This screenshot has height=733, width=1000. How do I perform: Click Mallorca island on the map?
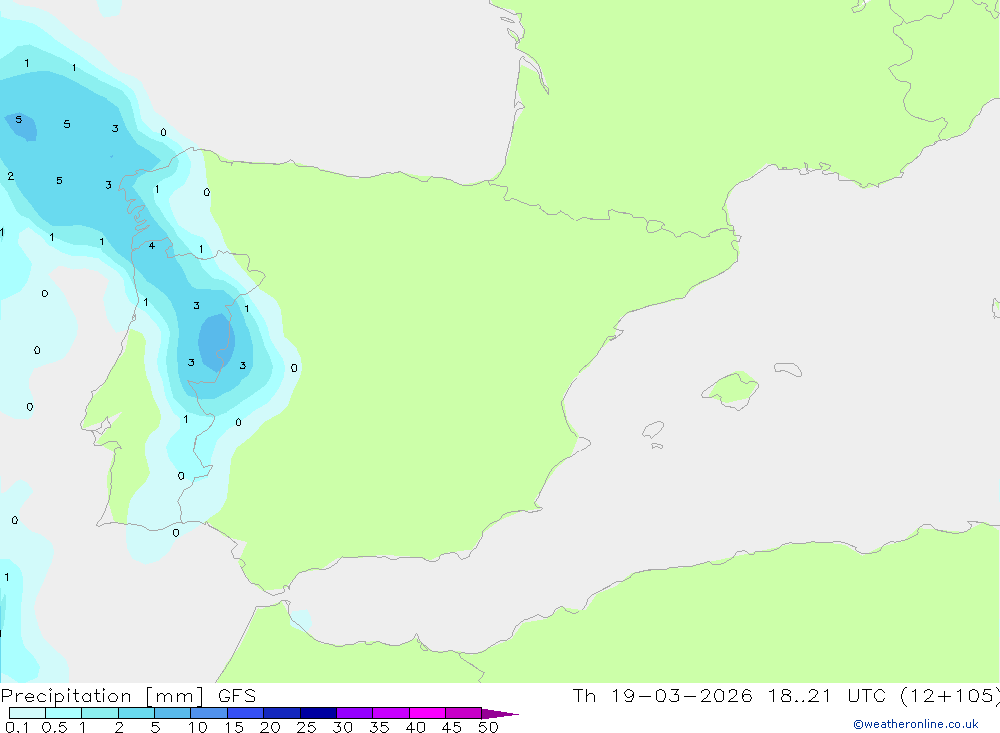point(731,389)
